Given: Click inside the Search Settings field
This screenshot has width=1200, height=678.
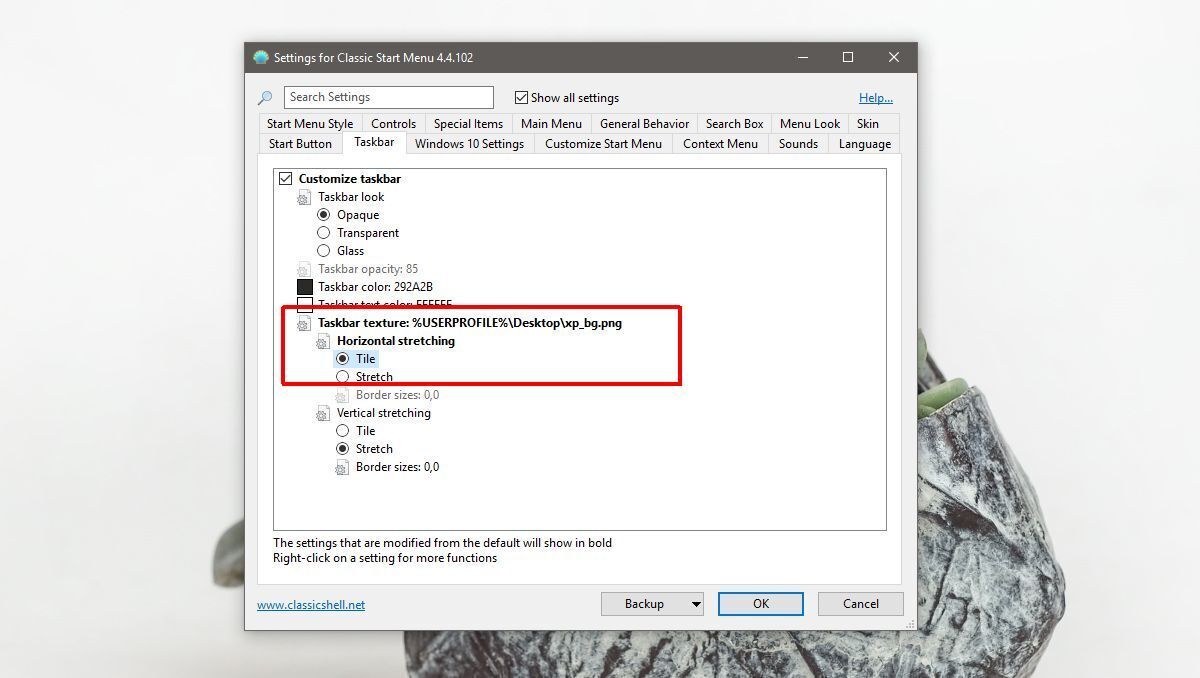Looking at the screenshot, I should (388, 97).
